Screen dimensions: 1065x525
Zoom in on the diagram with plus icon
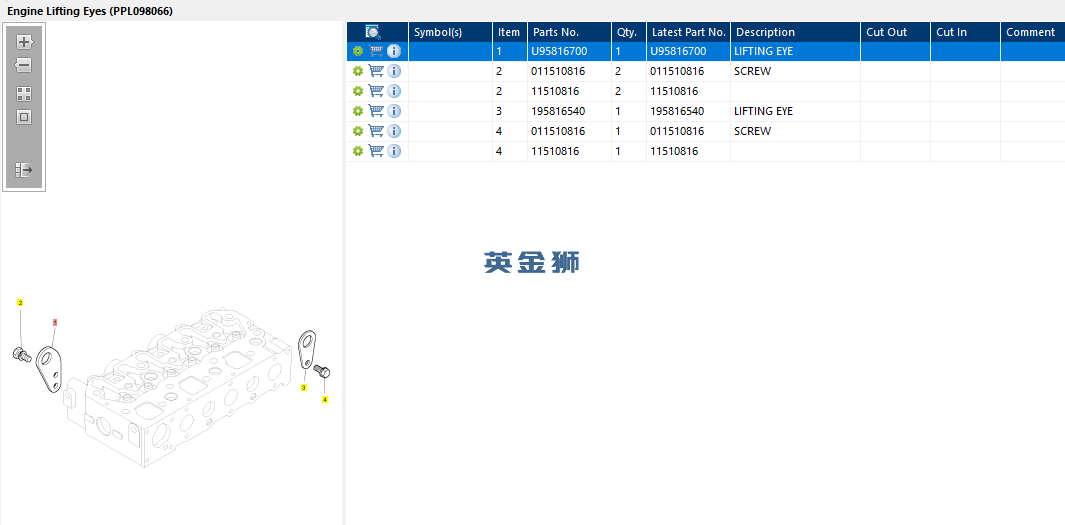point(24,42)
